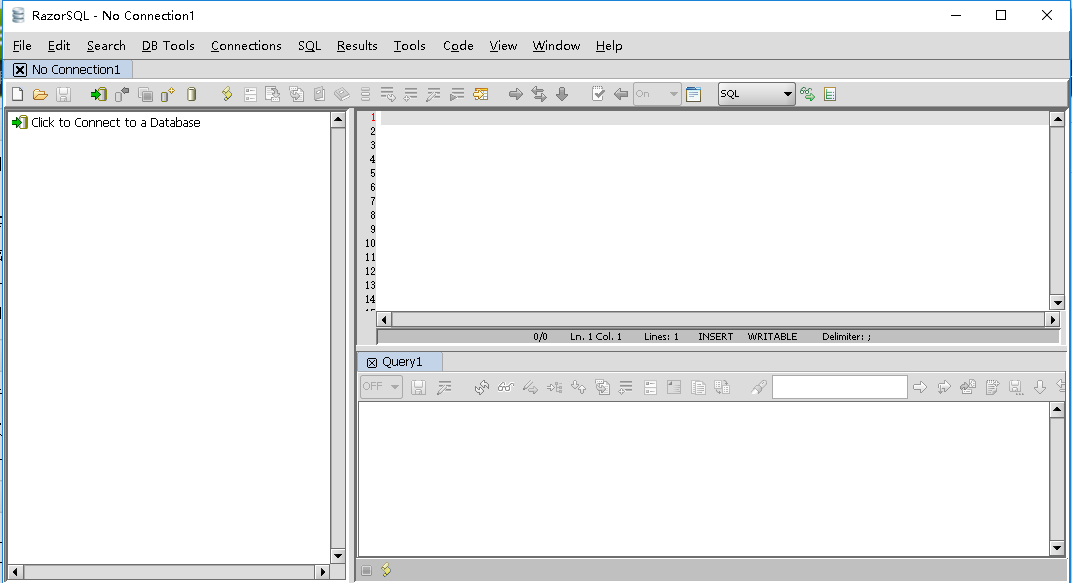This screenshot has width=1072, height=583.
Task: Click the save icon in Query1 toolbar
Action: (418, 388)
